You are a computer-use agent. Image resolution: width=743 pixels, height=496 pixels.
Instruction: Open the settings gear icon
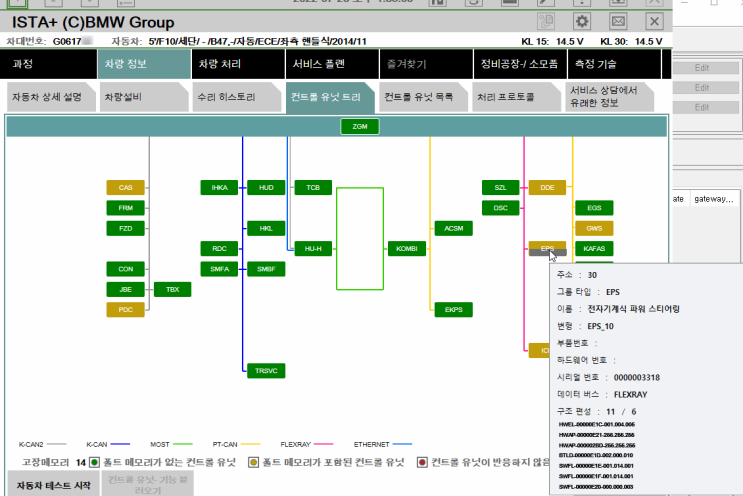pyautogui.click(x=581, y=21)
